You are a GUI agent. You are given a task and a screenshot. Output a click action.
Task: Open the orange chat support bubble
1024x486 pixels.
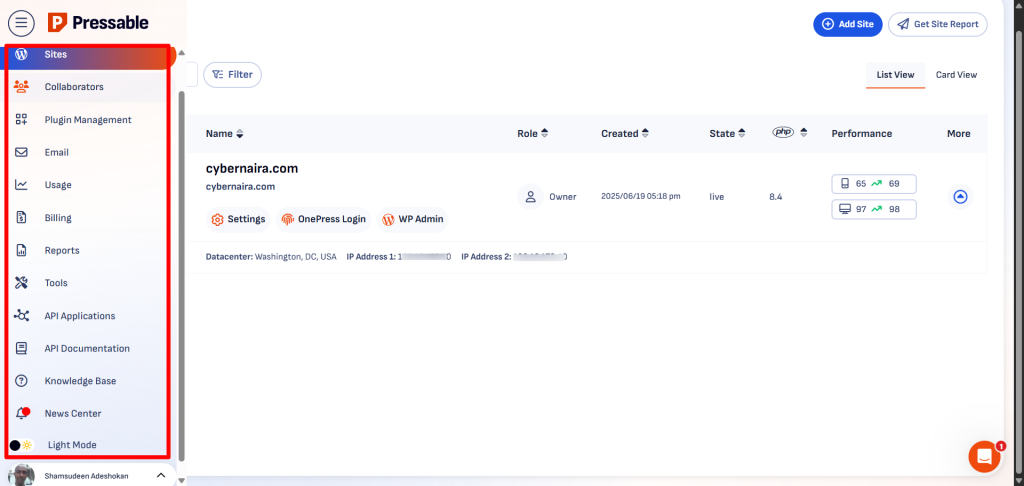coord(984,456)
